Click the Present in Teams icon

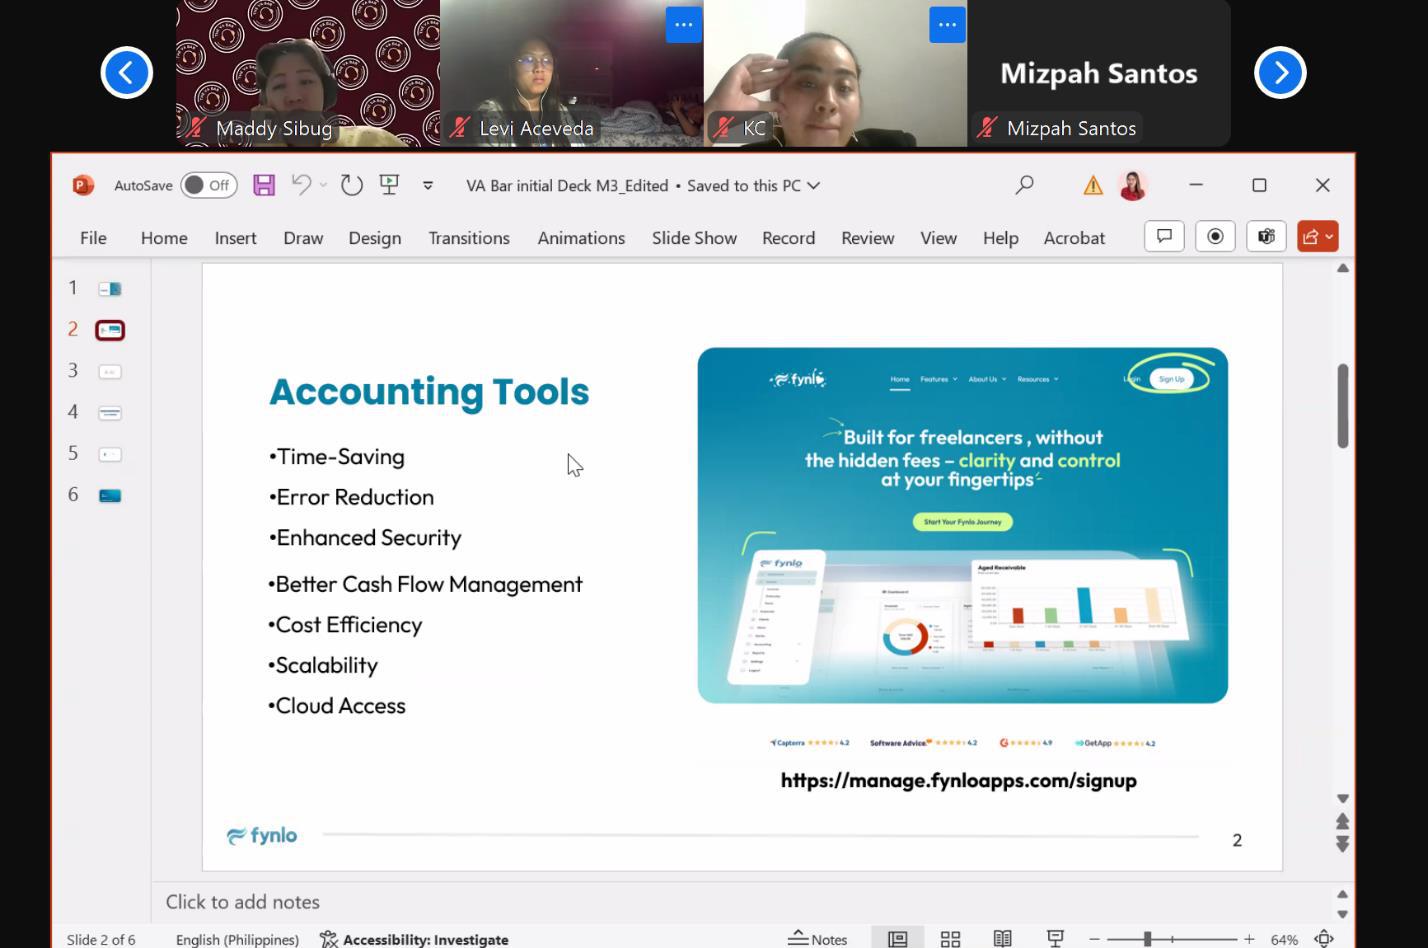[x=1266, y=237]
